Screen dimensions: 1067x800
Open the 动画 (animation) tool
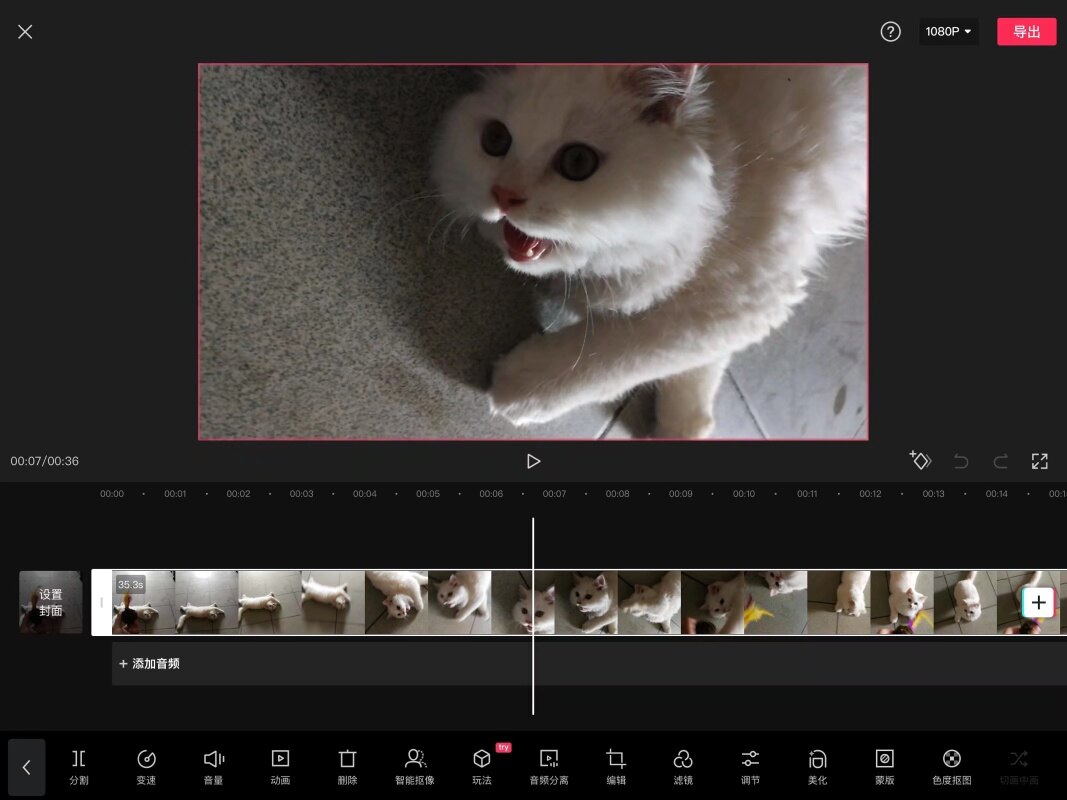pos(280,765)
